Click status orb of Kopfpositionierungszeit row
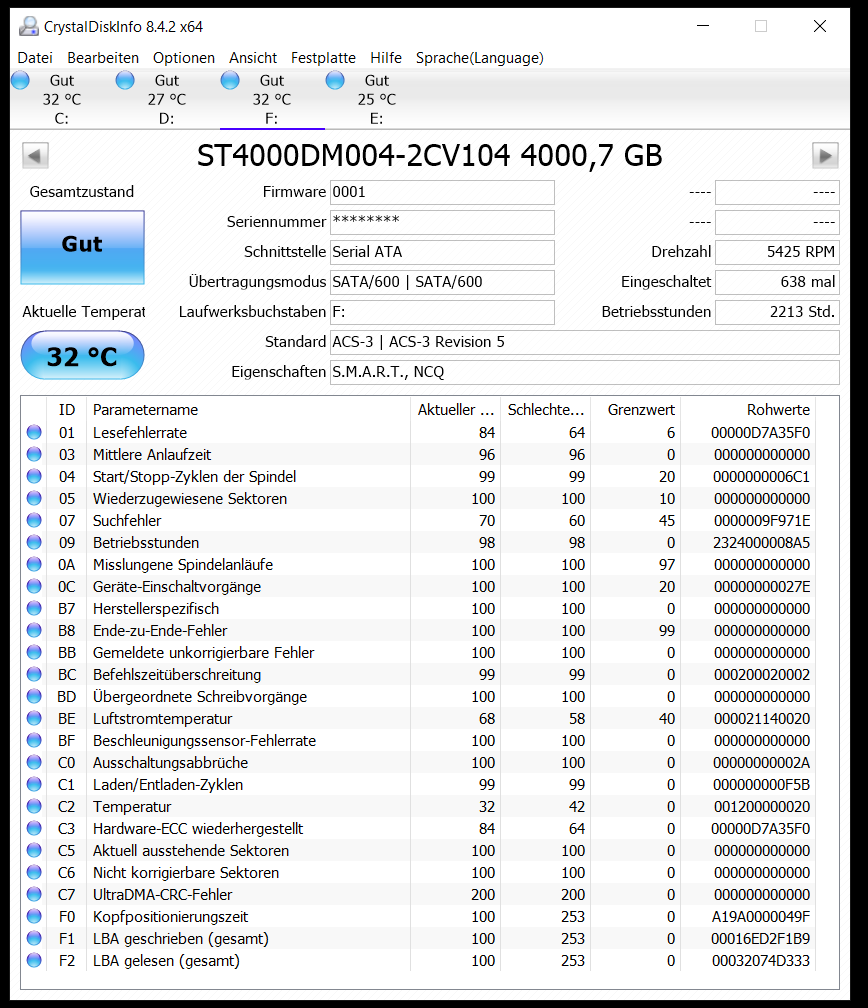Screen dimensions: 868x1008 tap(34, 916)
